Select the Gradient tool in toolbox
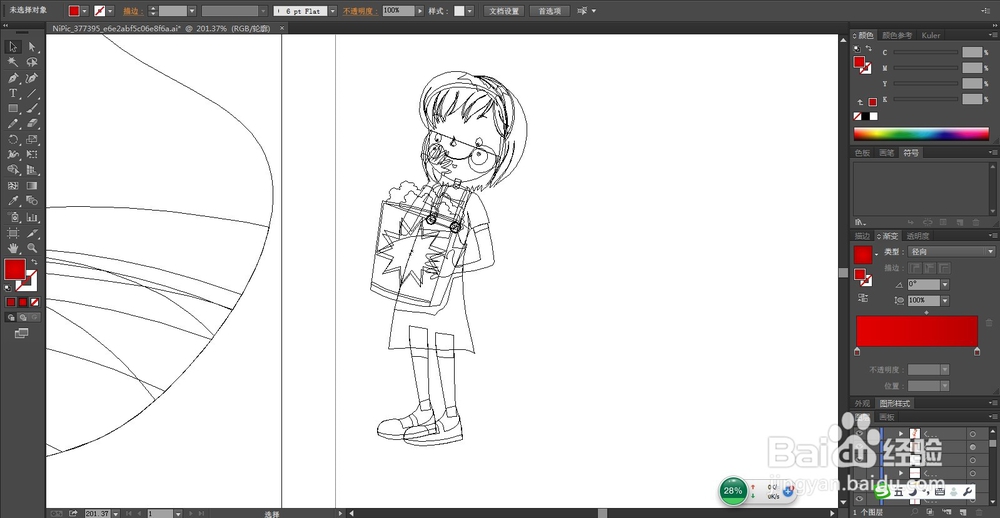 click(32, 186)
